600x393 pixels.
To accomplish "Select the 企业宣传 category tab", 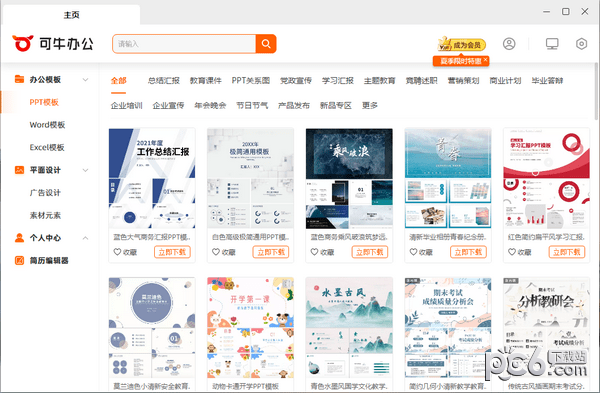I will click(168, 105).
